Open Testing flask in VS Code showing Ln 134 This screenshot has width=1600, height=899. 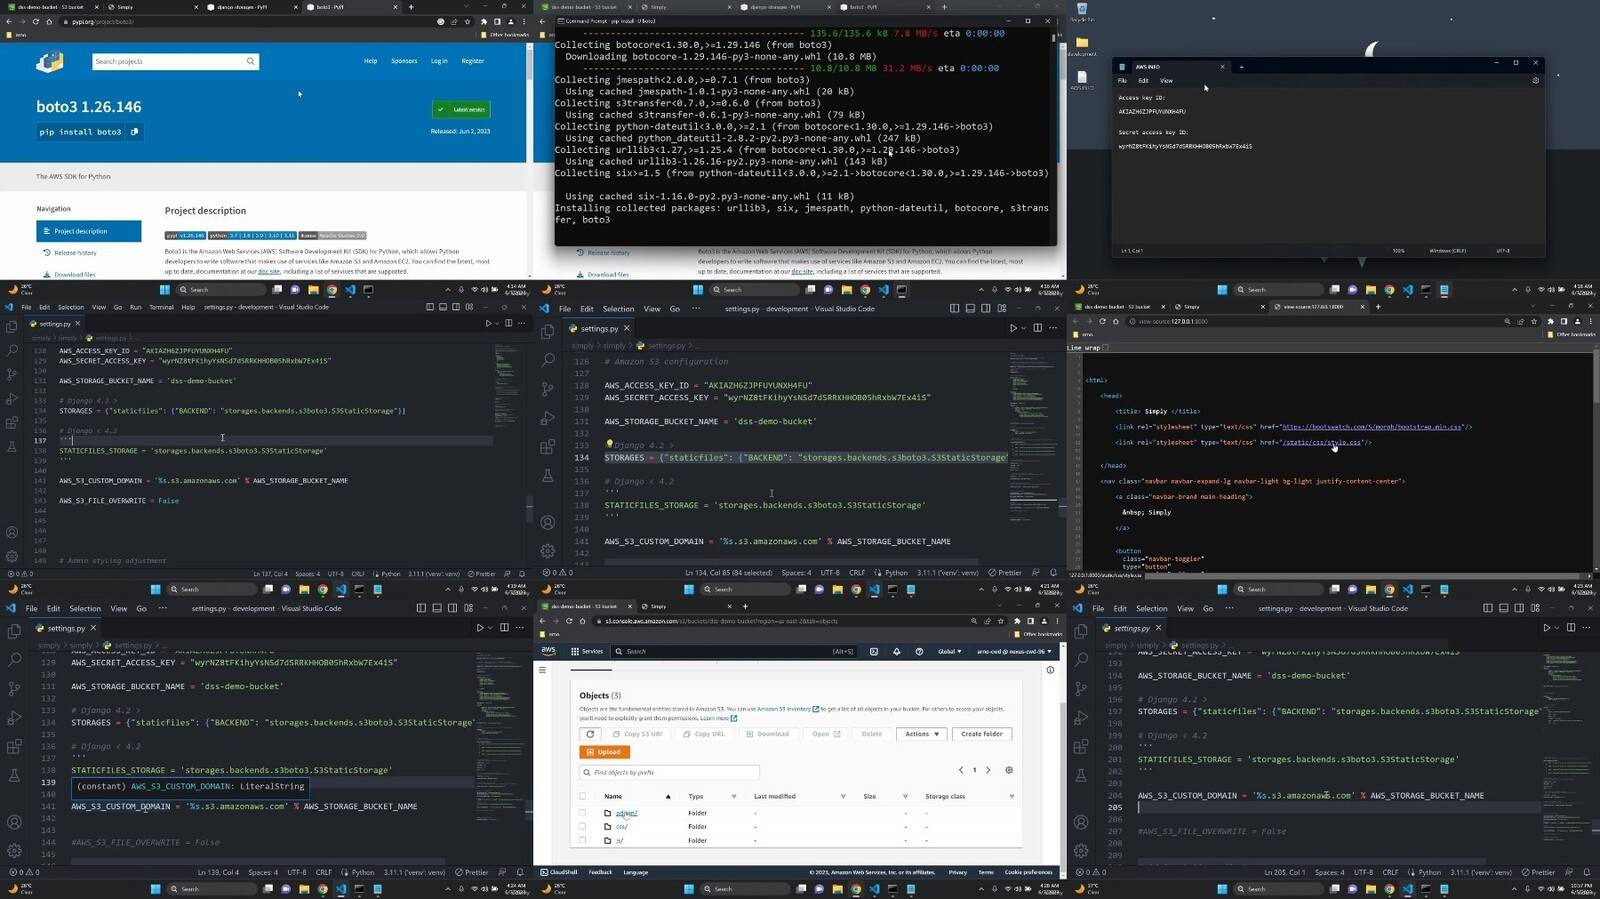547,475
